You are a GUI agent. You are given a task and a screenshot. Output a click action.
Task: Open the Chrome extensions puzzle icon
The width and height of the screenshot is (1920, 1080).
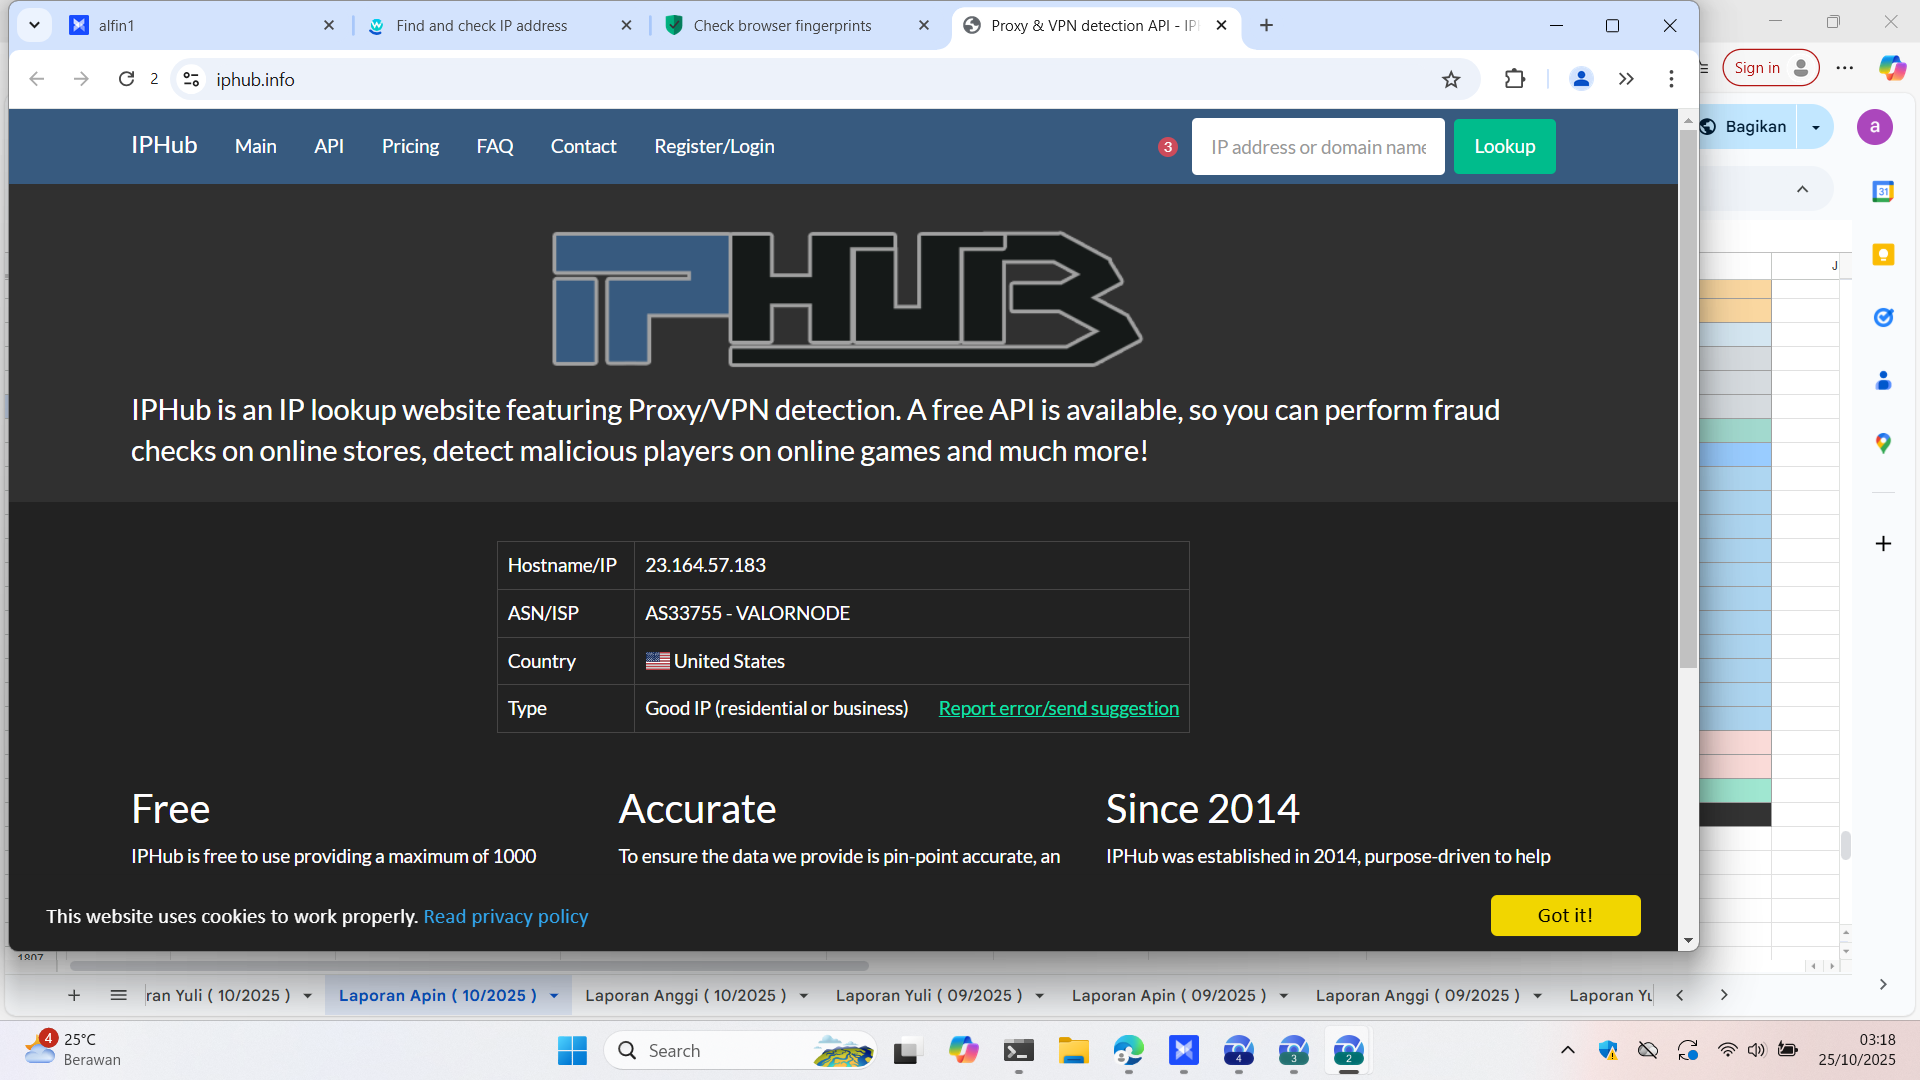click(x=1515, y=79)
